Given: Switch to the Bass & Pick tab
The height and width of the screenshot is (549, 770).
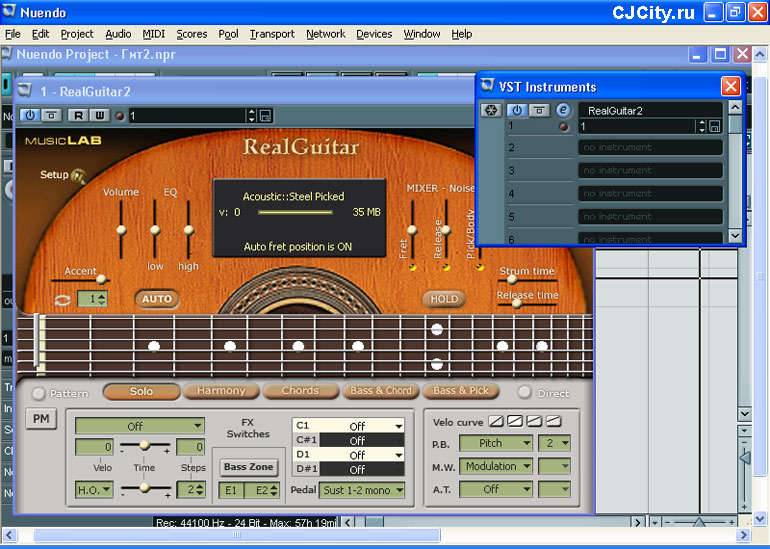Looking at the screenshot, I should pyautogui.click(x=461, y=391).
